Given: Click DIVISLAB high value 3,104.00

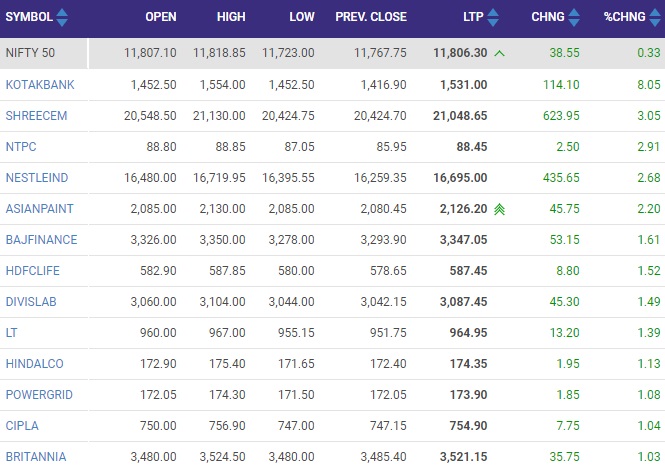Looking at the screenshot, I should (223, 302).
